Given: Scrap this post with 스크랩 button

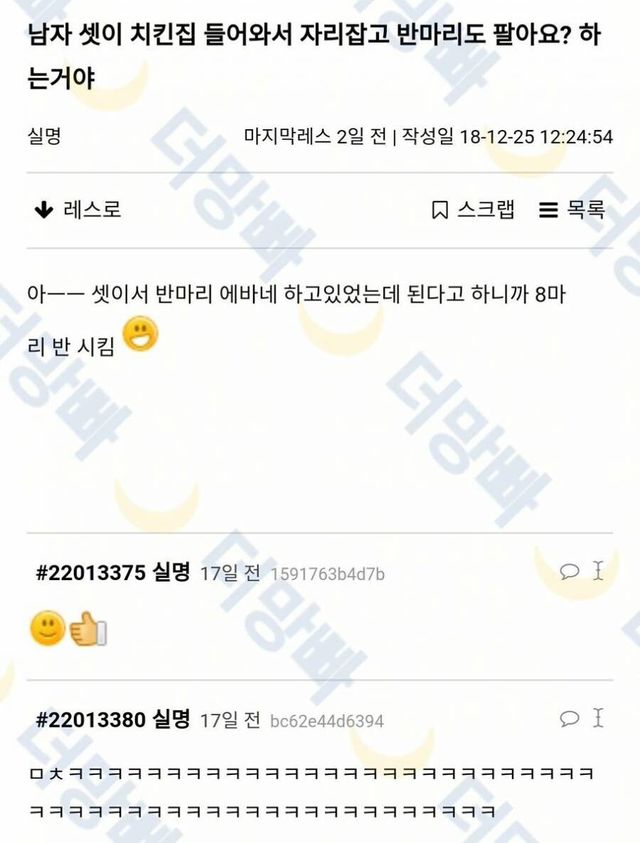Looking at the screenshot, I should (473, 210).
